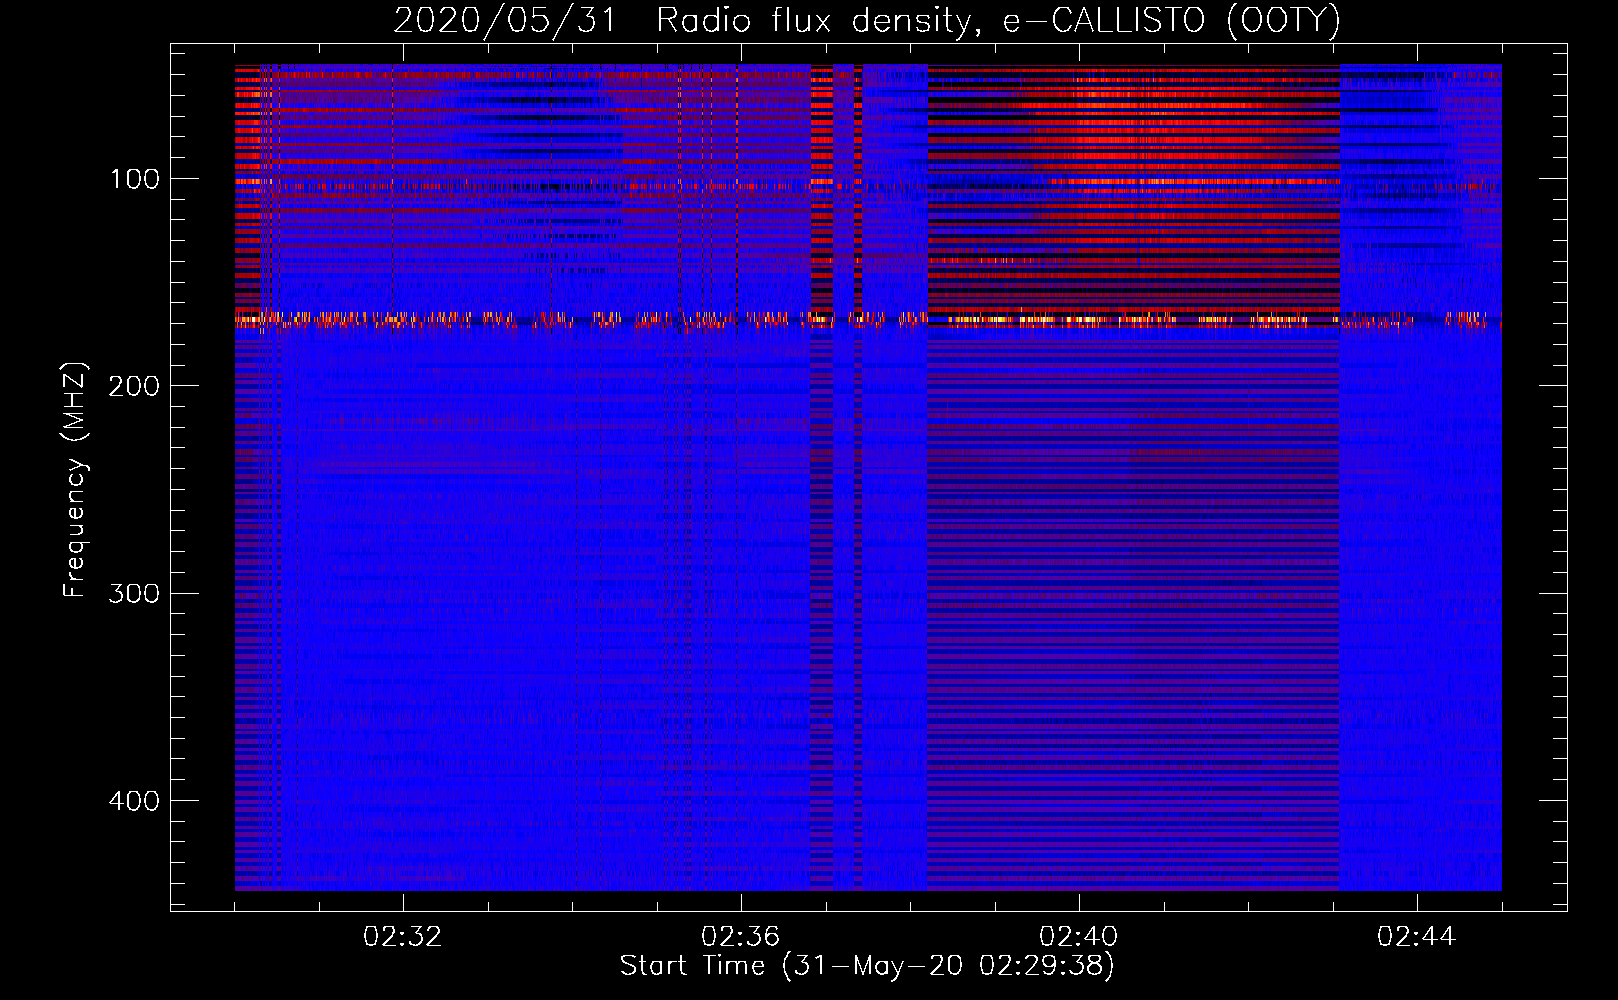Click the 'Frequency (MHZ)' axis label

75,480
